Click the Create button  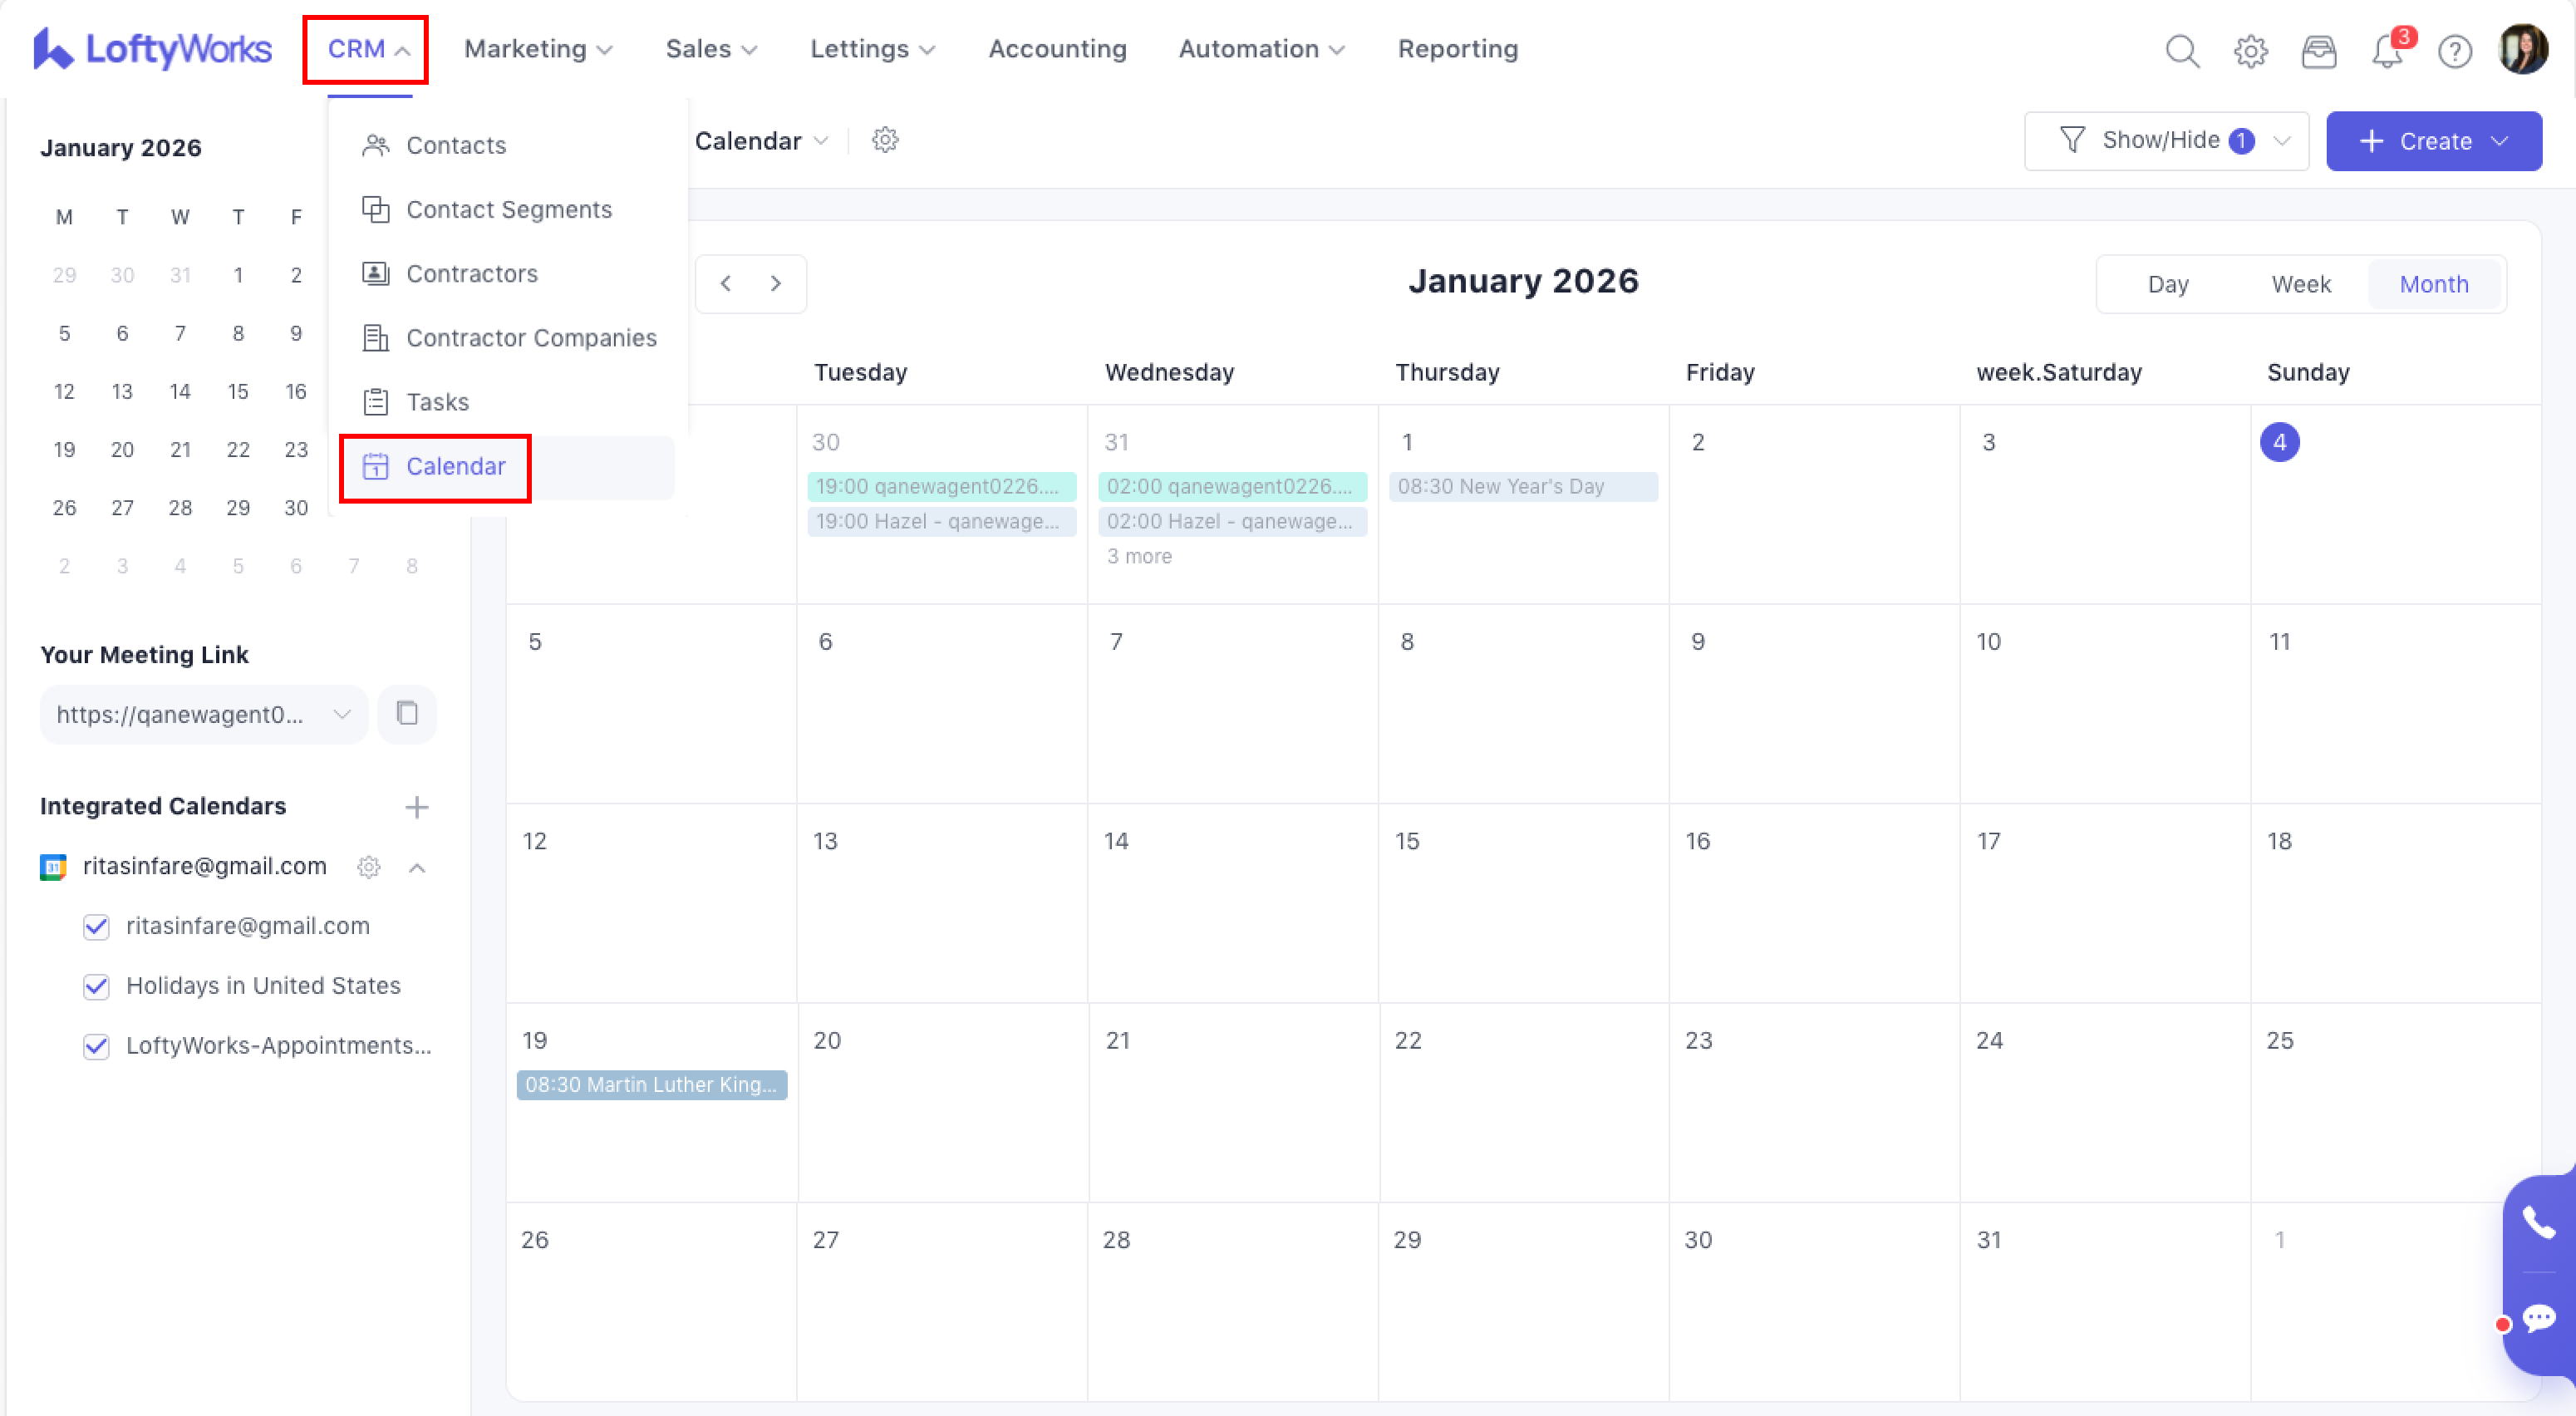[2433, 141]
